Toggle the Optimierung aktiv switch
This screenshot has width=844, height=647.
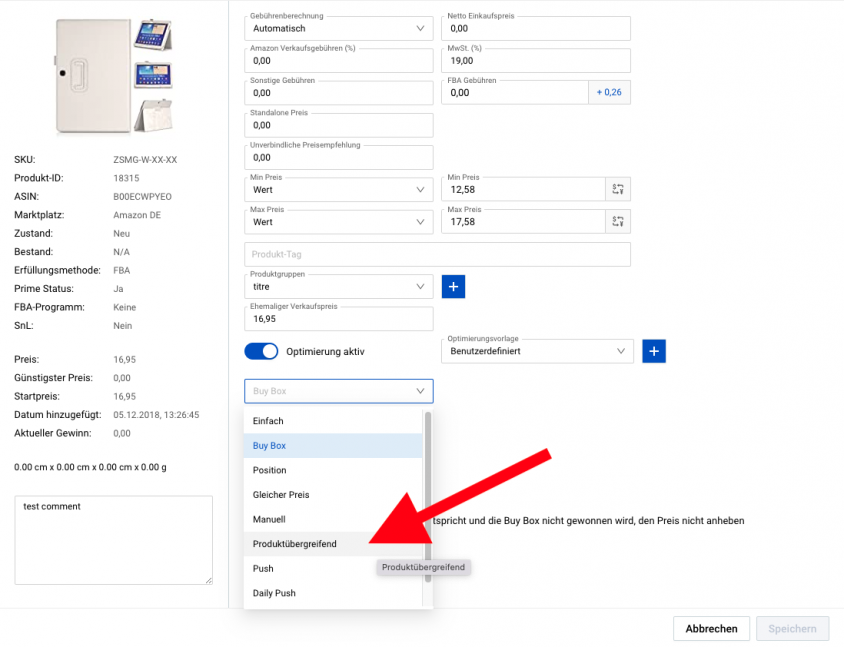[262, 351]
